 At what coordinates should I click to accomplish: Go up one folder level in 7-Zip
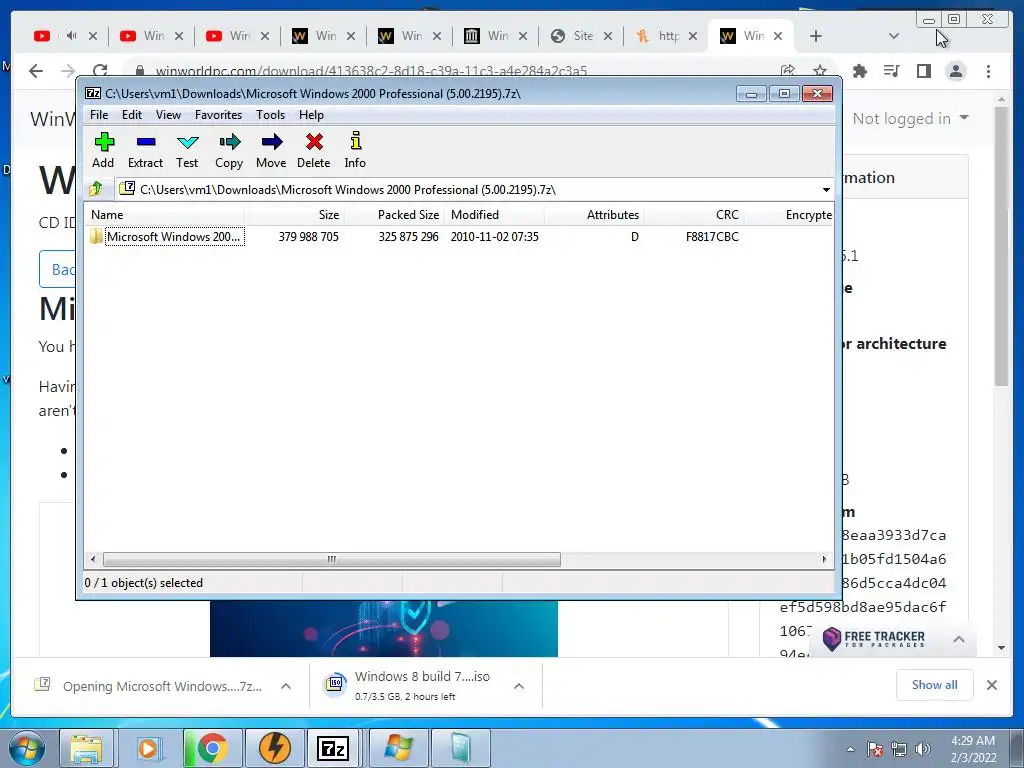pyautogui.click(x=96, y=189)
